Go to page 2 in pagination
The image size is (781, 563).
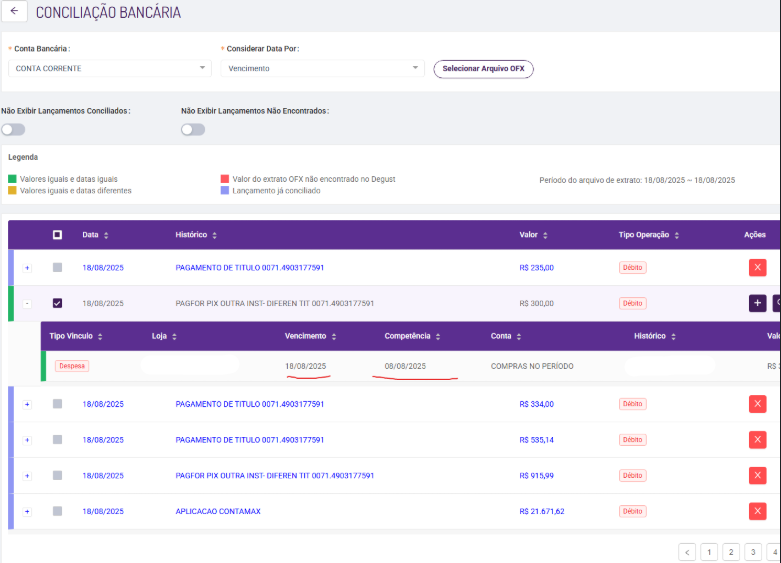[x=730, y=552]
